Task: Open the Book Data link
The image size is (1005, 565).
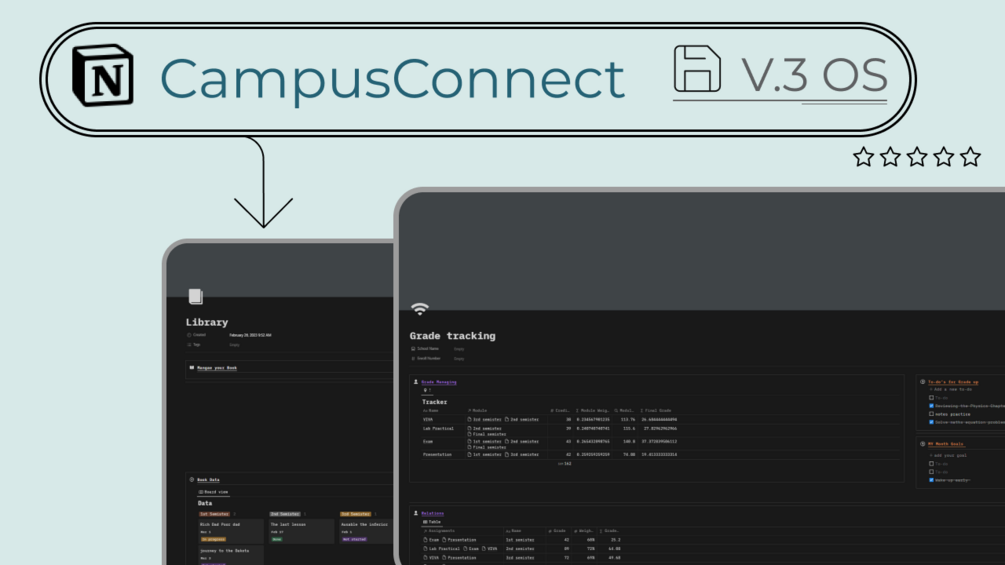Action: [208, 479]
